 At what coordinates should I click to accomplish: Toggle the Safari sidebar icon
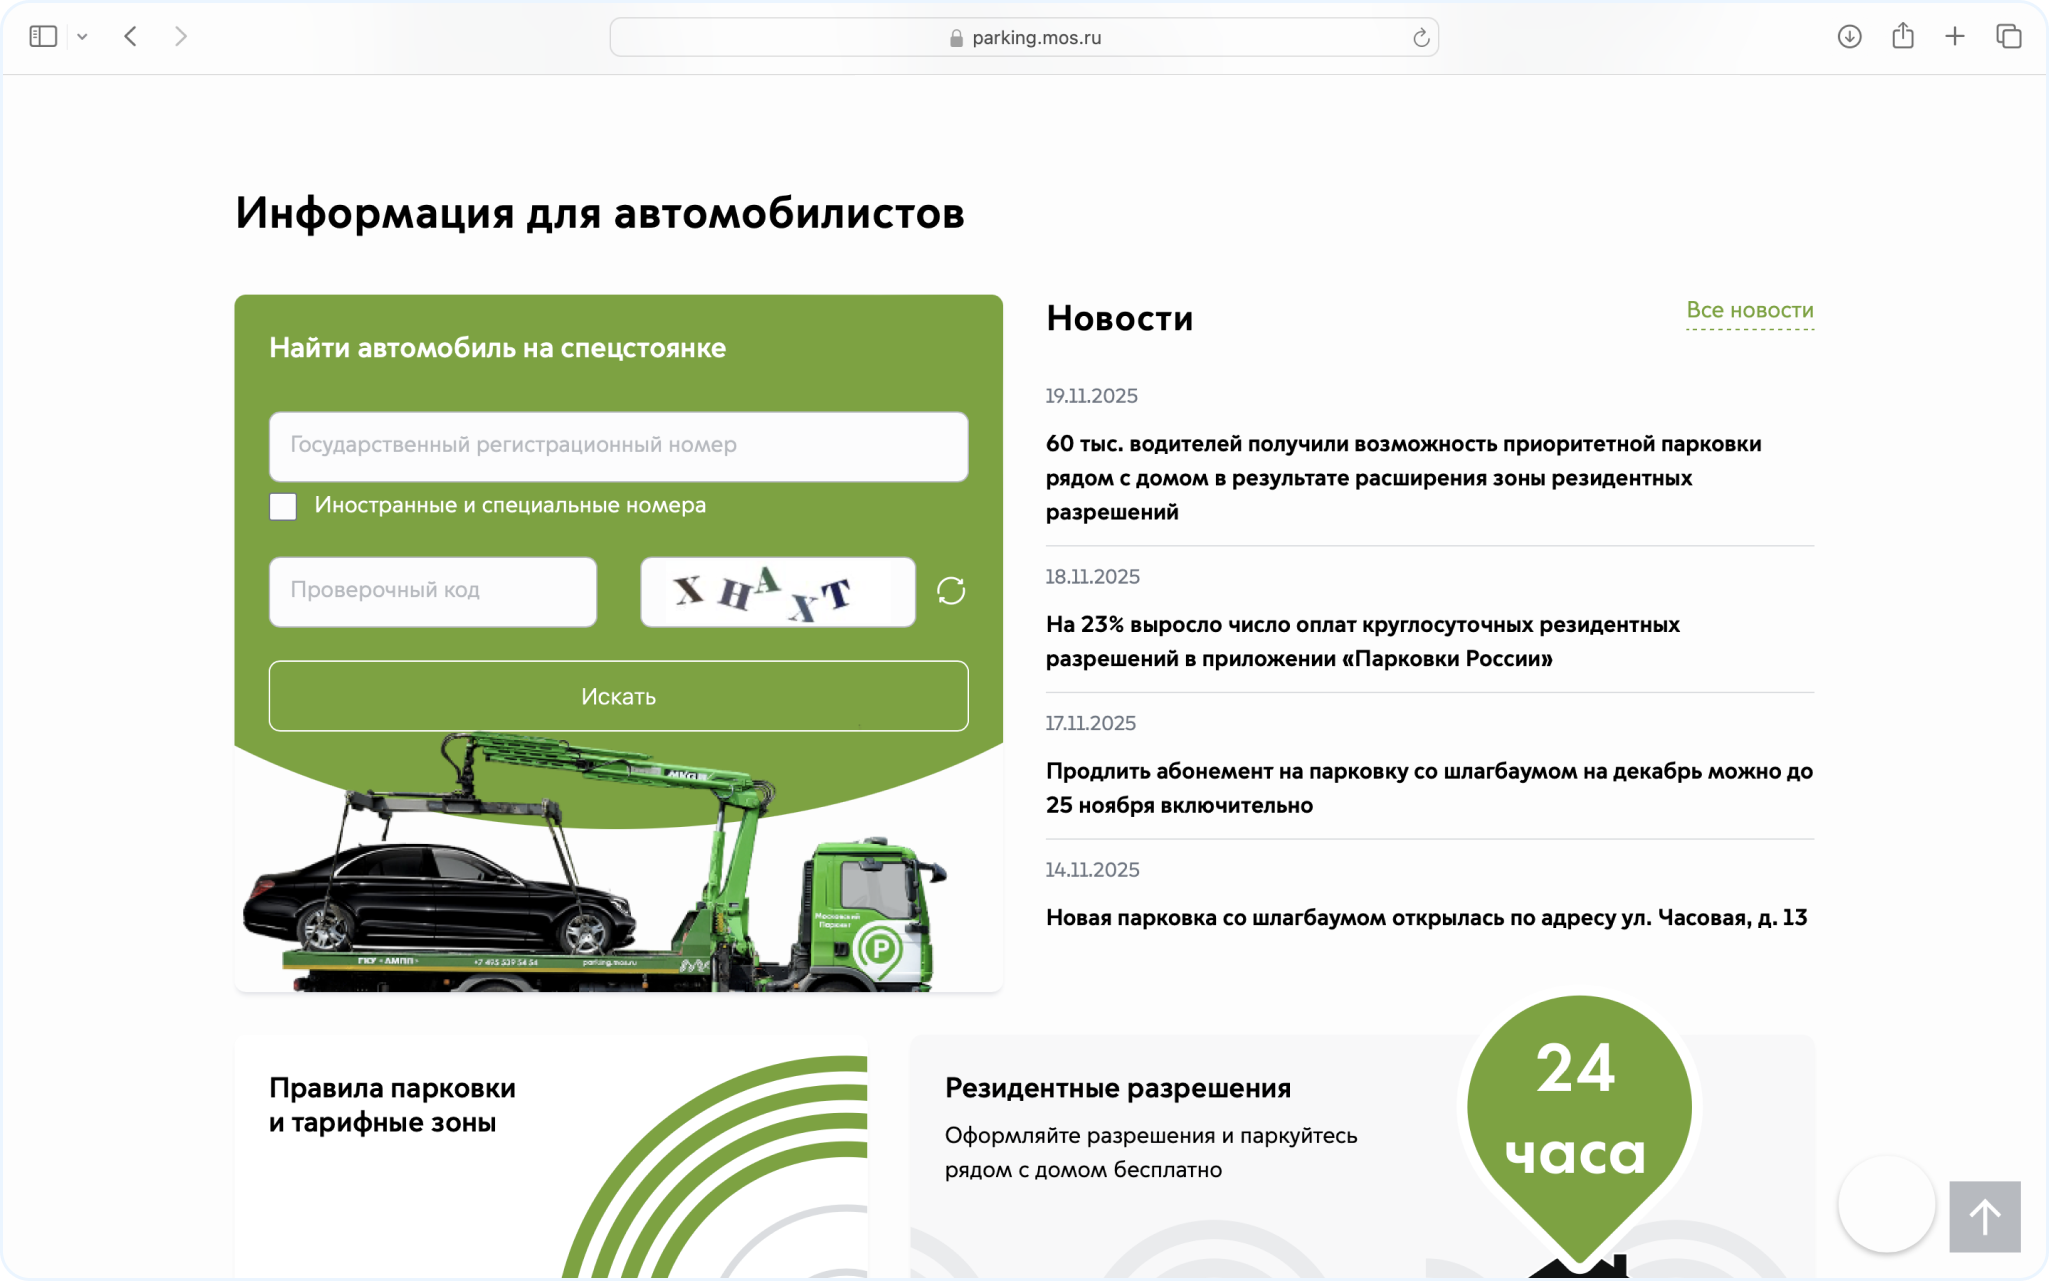coord(43,37)
